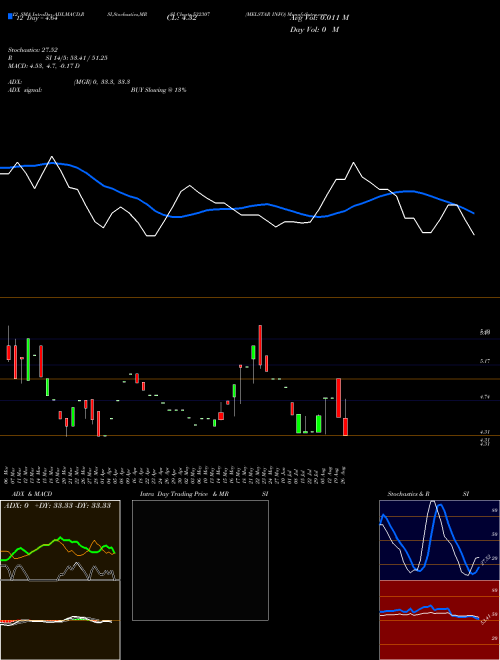Click the 'Day Vol: 0 M' label
Viewport: 500px width, 660px height.
314,30
